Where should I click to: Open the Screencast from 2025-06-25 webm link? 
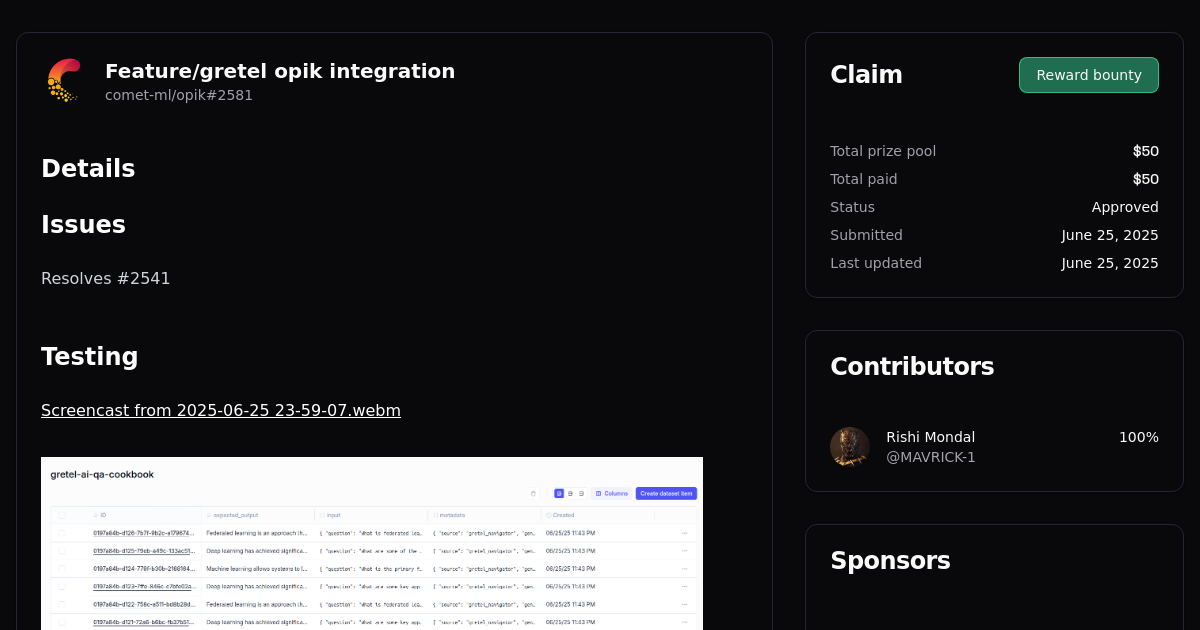tap(220, 410)
